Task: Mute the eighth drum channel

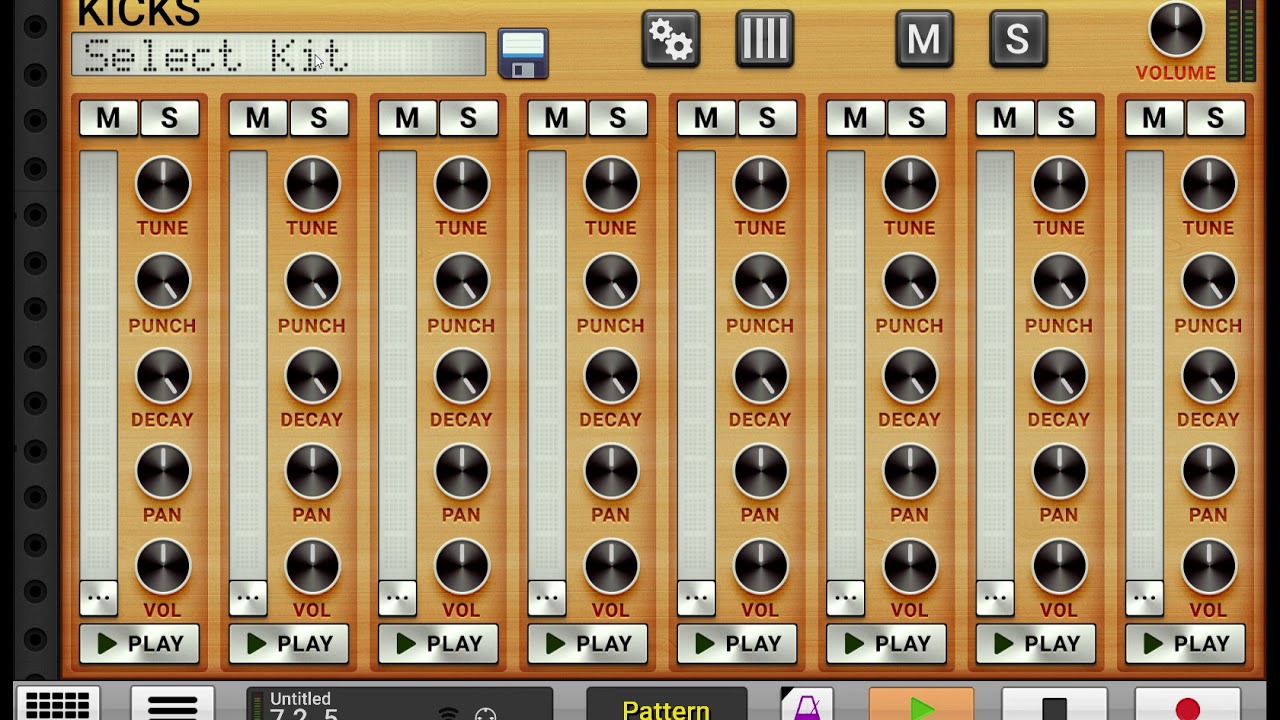Action: pos(1154,119)
